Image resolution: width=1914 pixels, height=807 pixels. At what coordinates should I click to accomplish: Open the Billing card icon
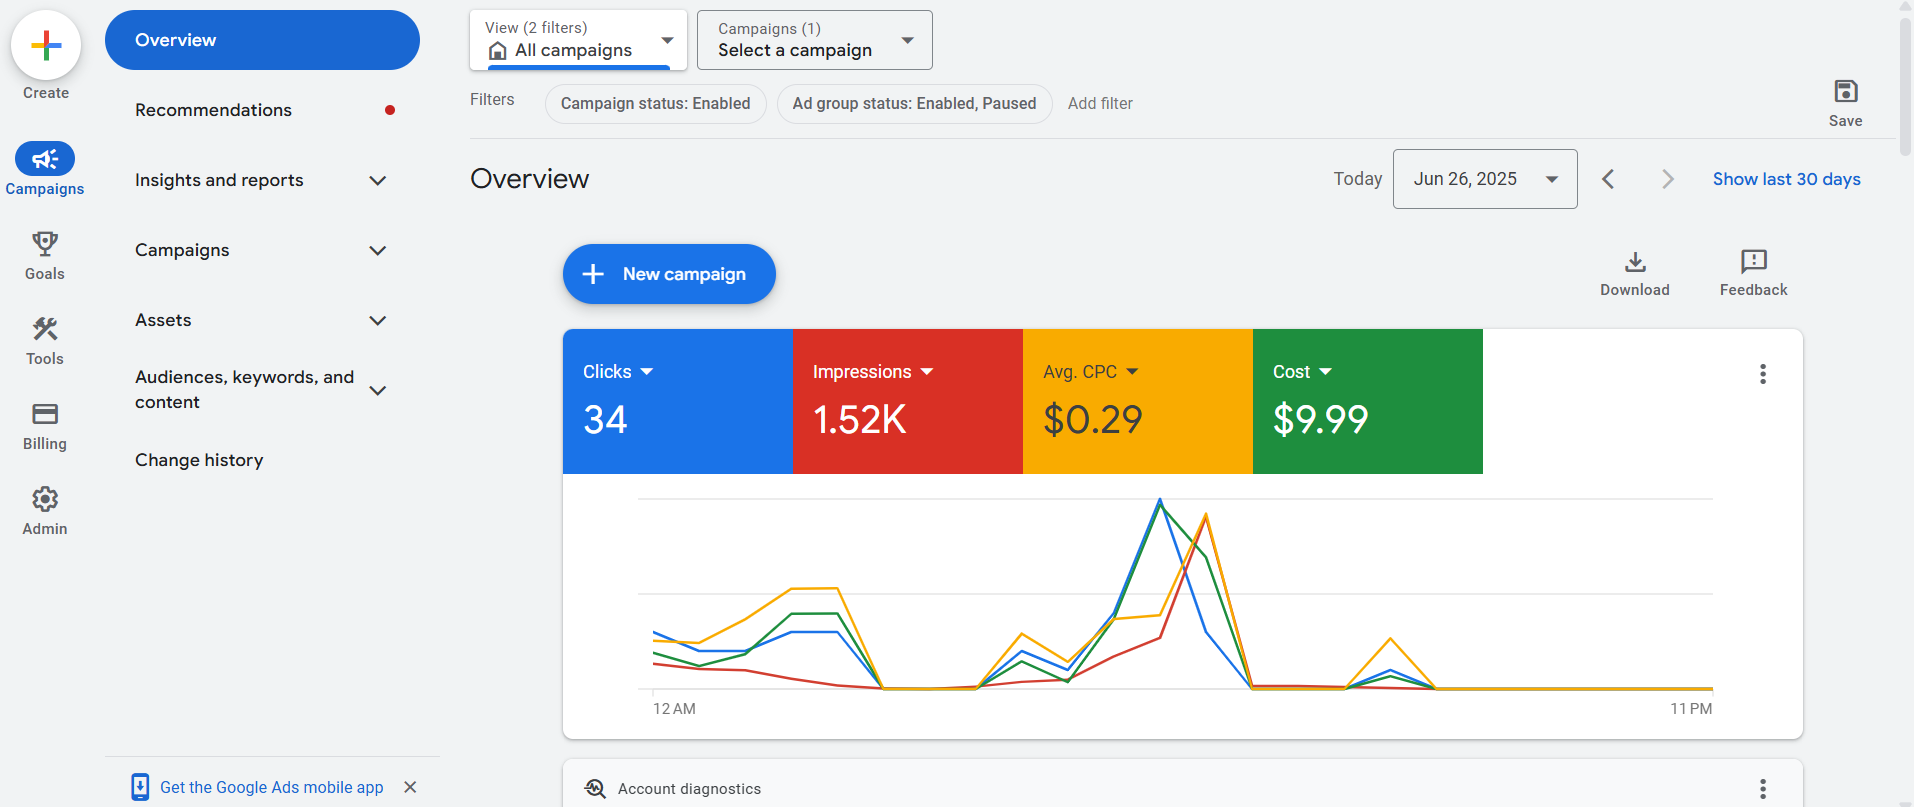tap(45, 413)
